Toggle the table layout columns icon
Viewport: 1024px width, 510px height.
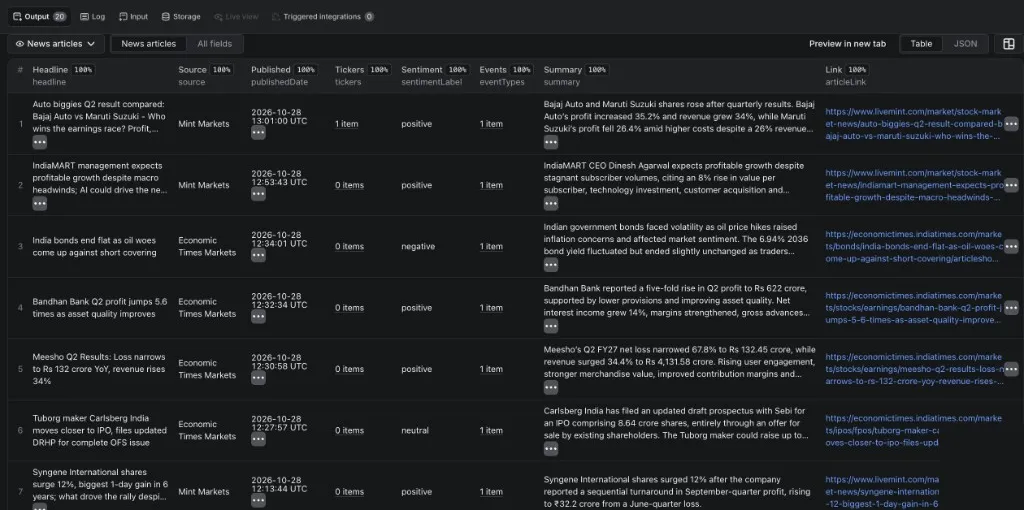1008,44
